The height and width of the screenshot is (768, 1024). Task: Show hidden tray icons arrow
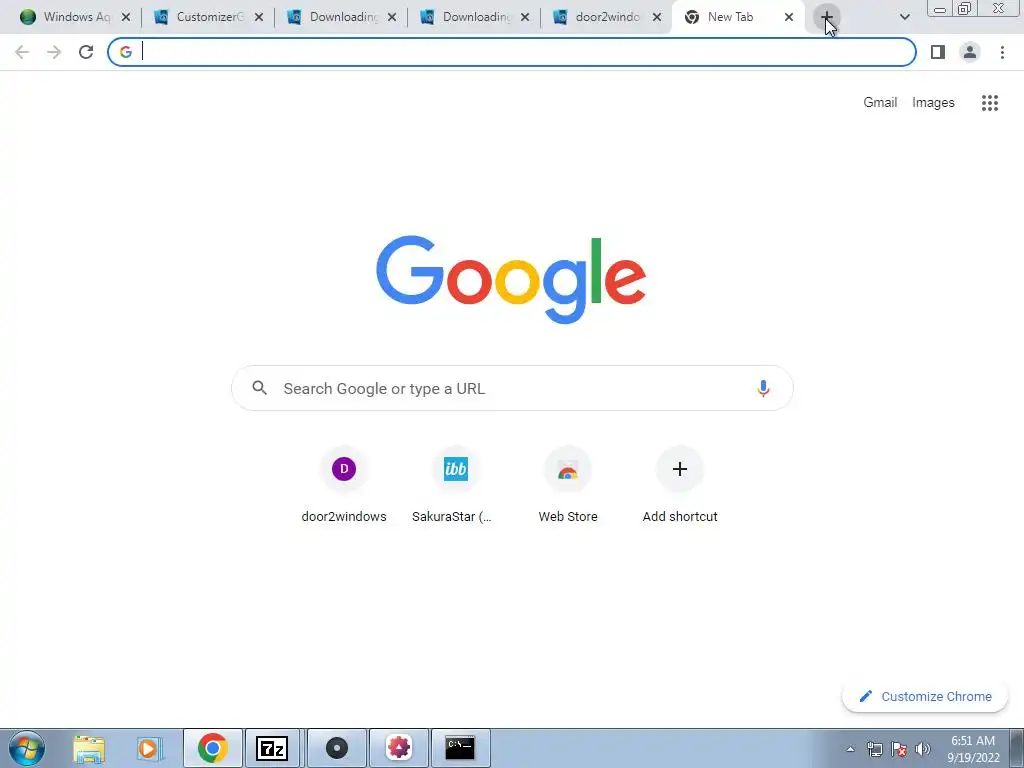click(x=850, y=749)
